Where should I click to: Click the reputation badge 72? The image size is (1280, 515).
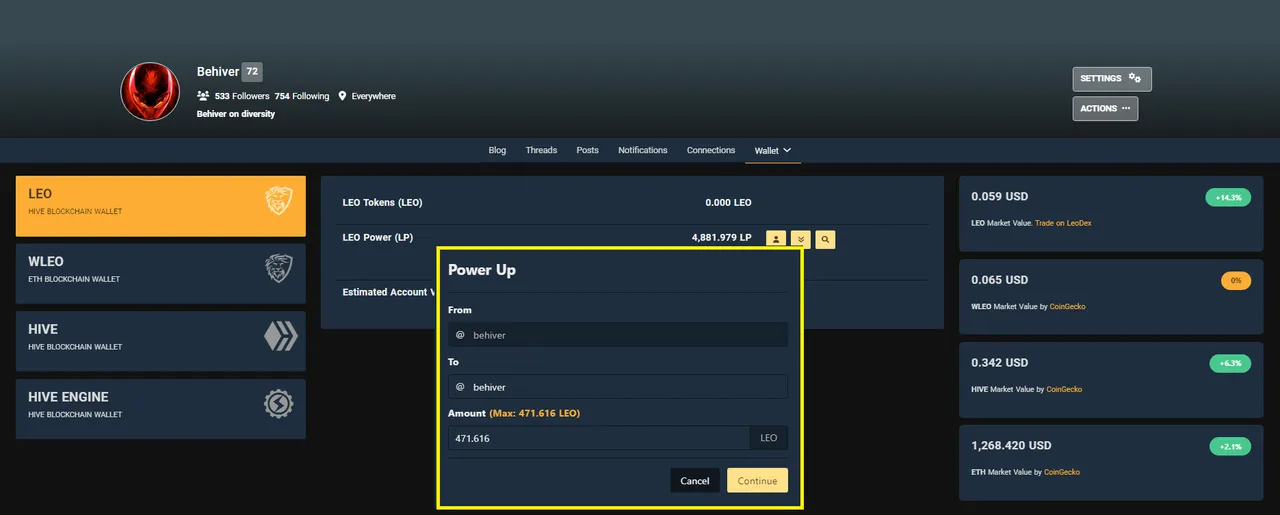pyautogui.click(x=253, y=72)
